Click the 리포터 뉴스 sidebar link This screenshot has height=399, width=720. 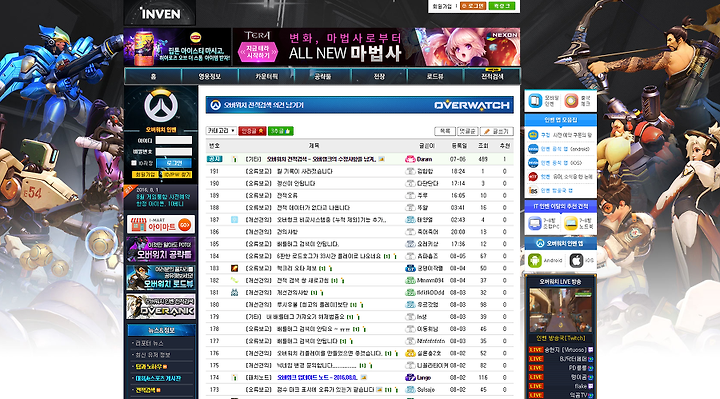[x=149, y=343]
